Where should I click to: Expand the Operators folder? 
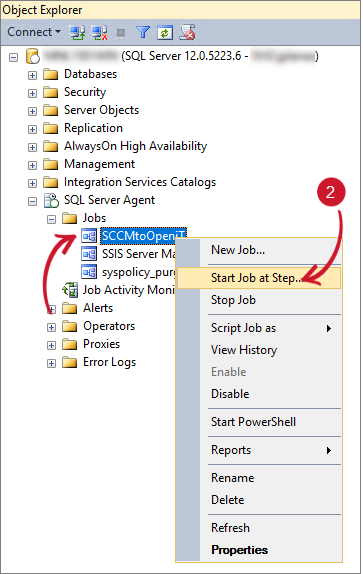[52, 327]
